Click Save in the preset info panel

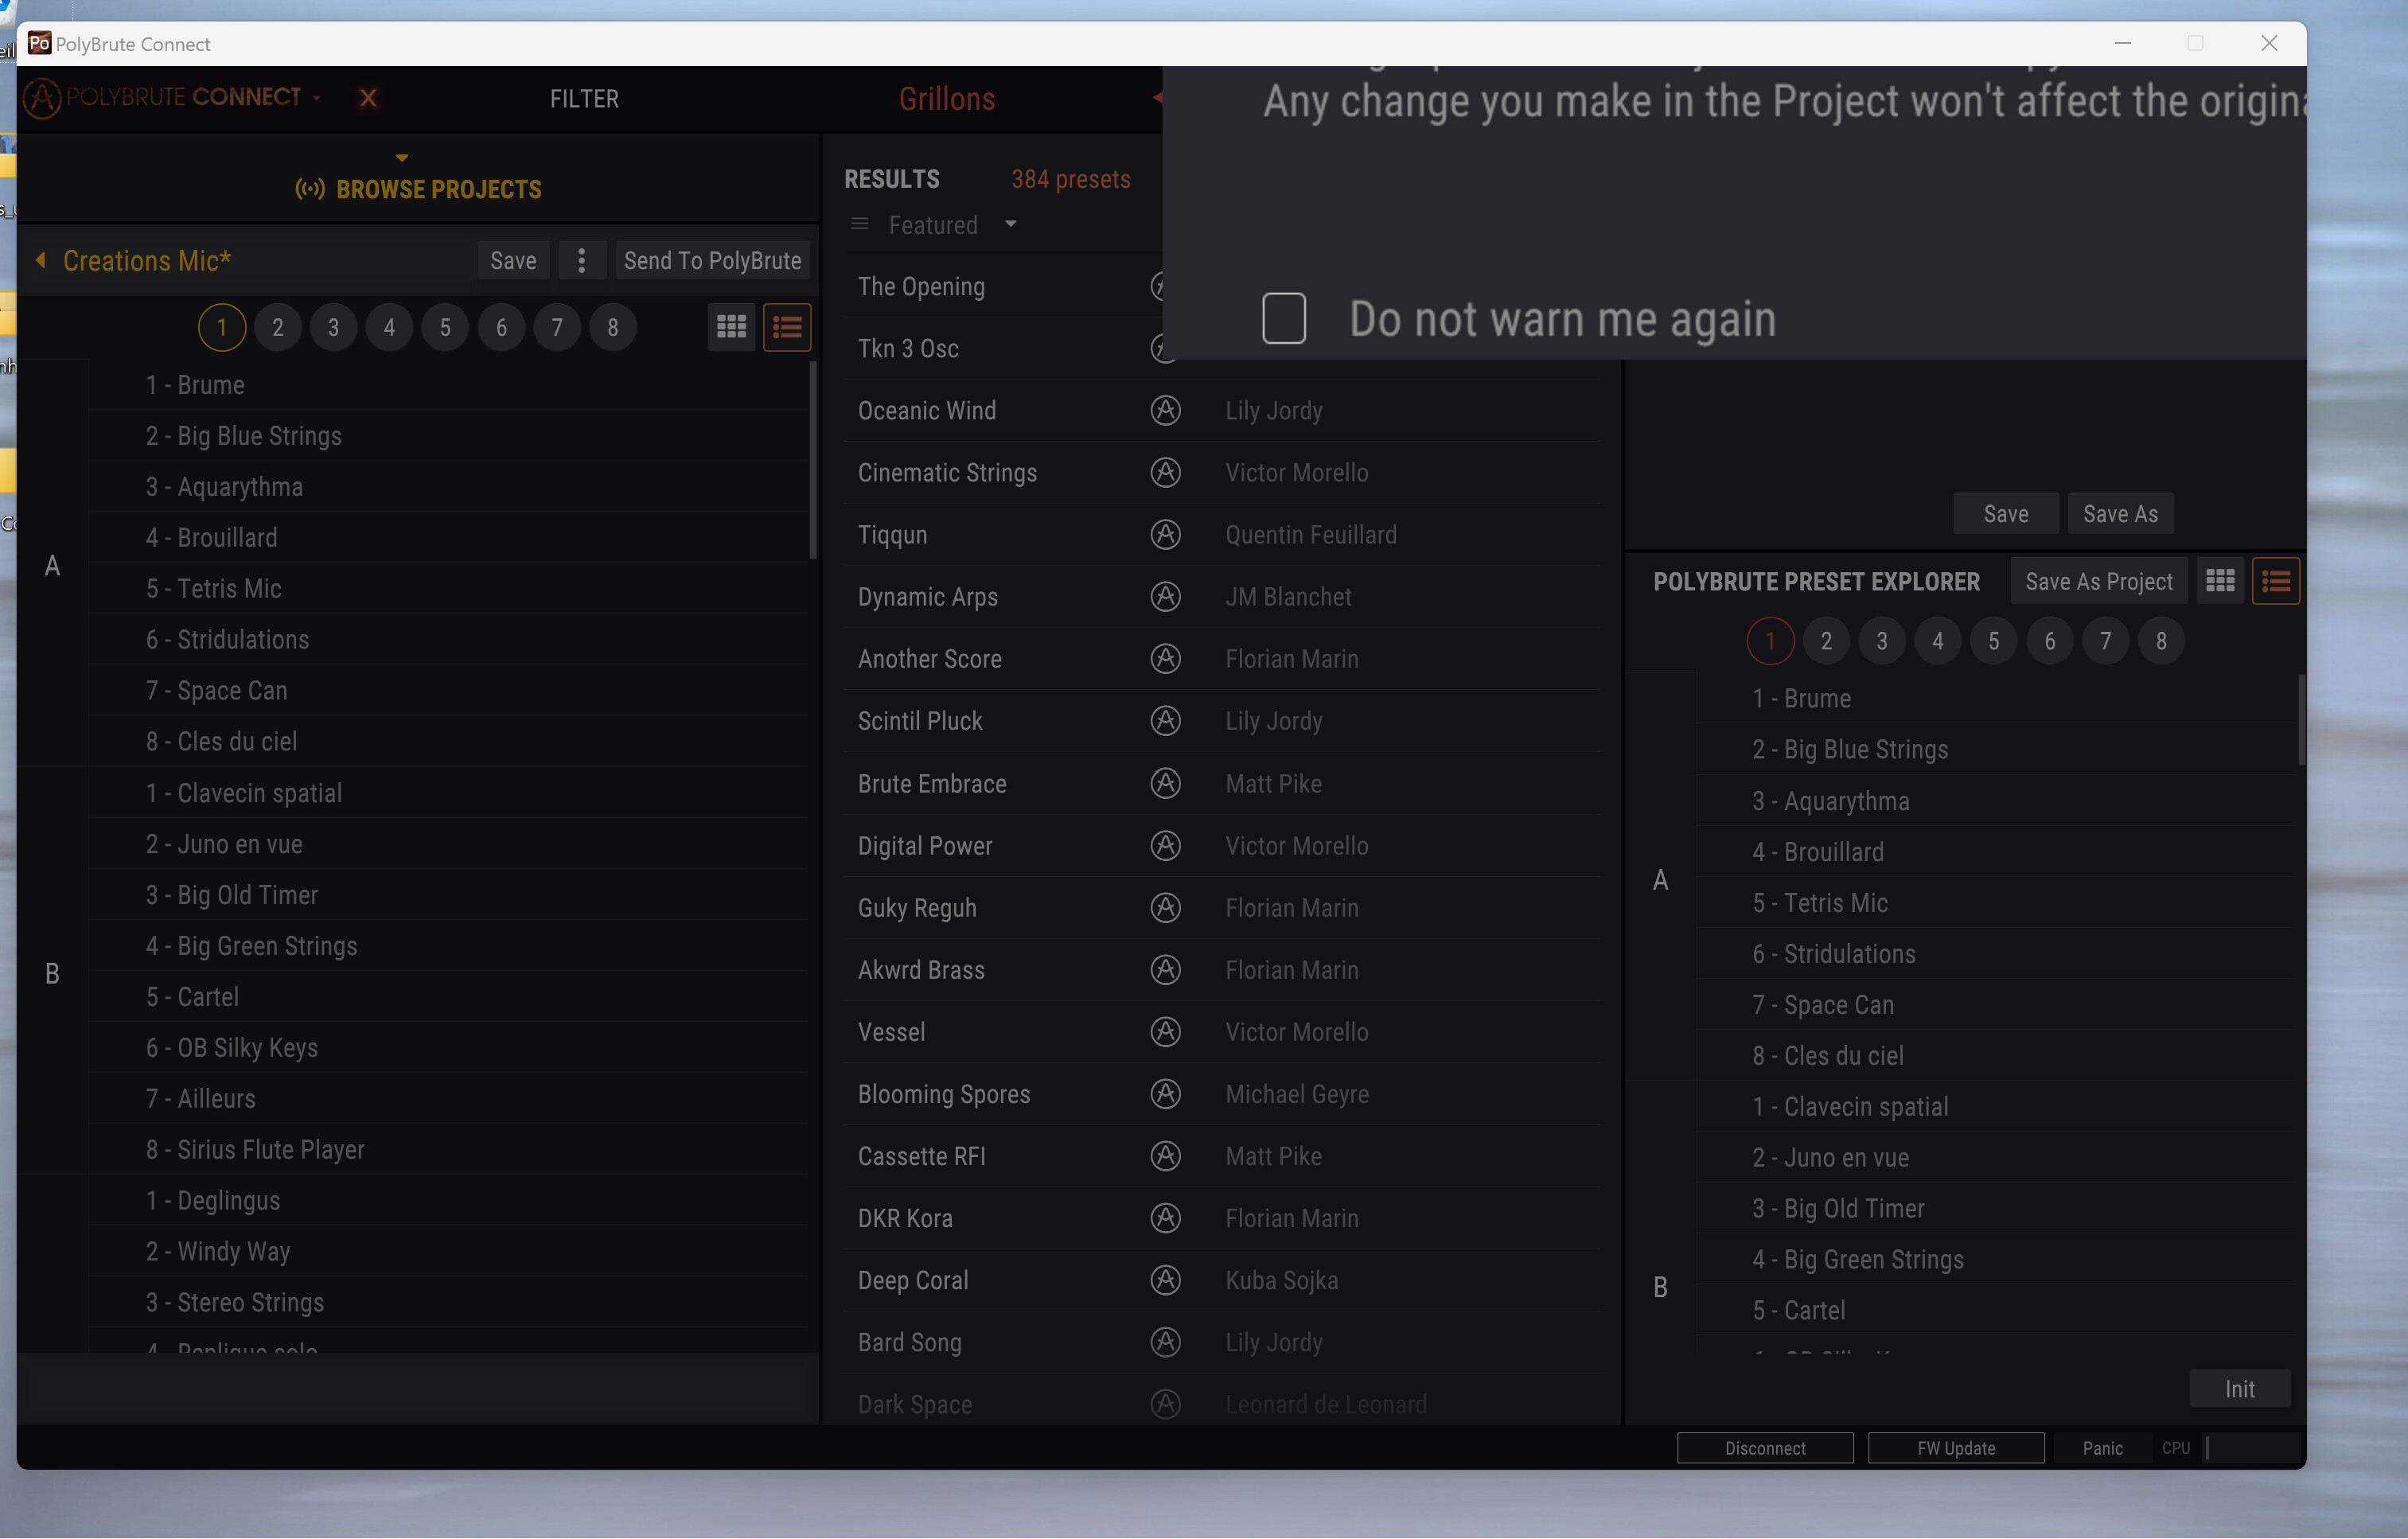pos(2005,514)
